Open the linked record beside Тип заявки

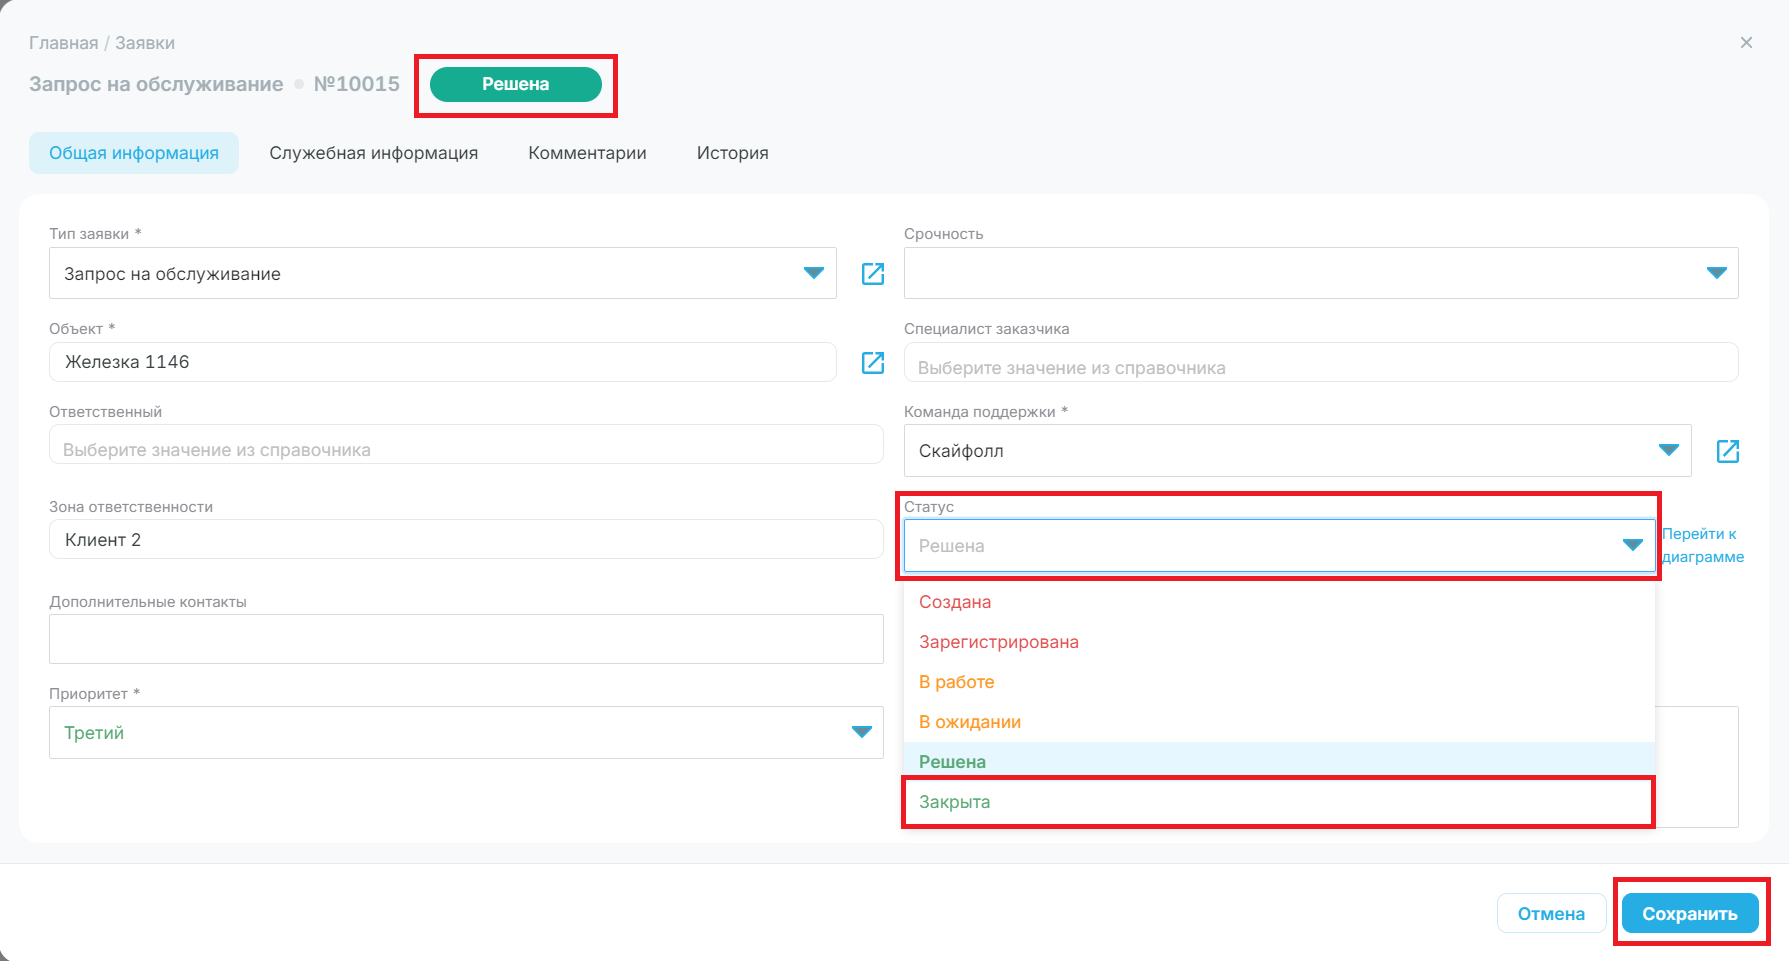pos(873,274)
